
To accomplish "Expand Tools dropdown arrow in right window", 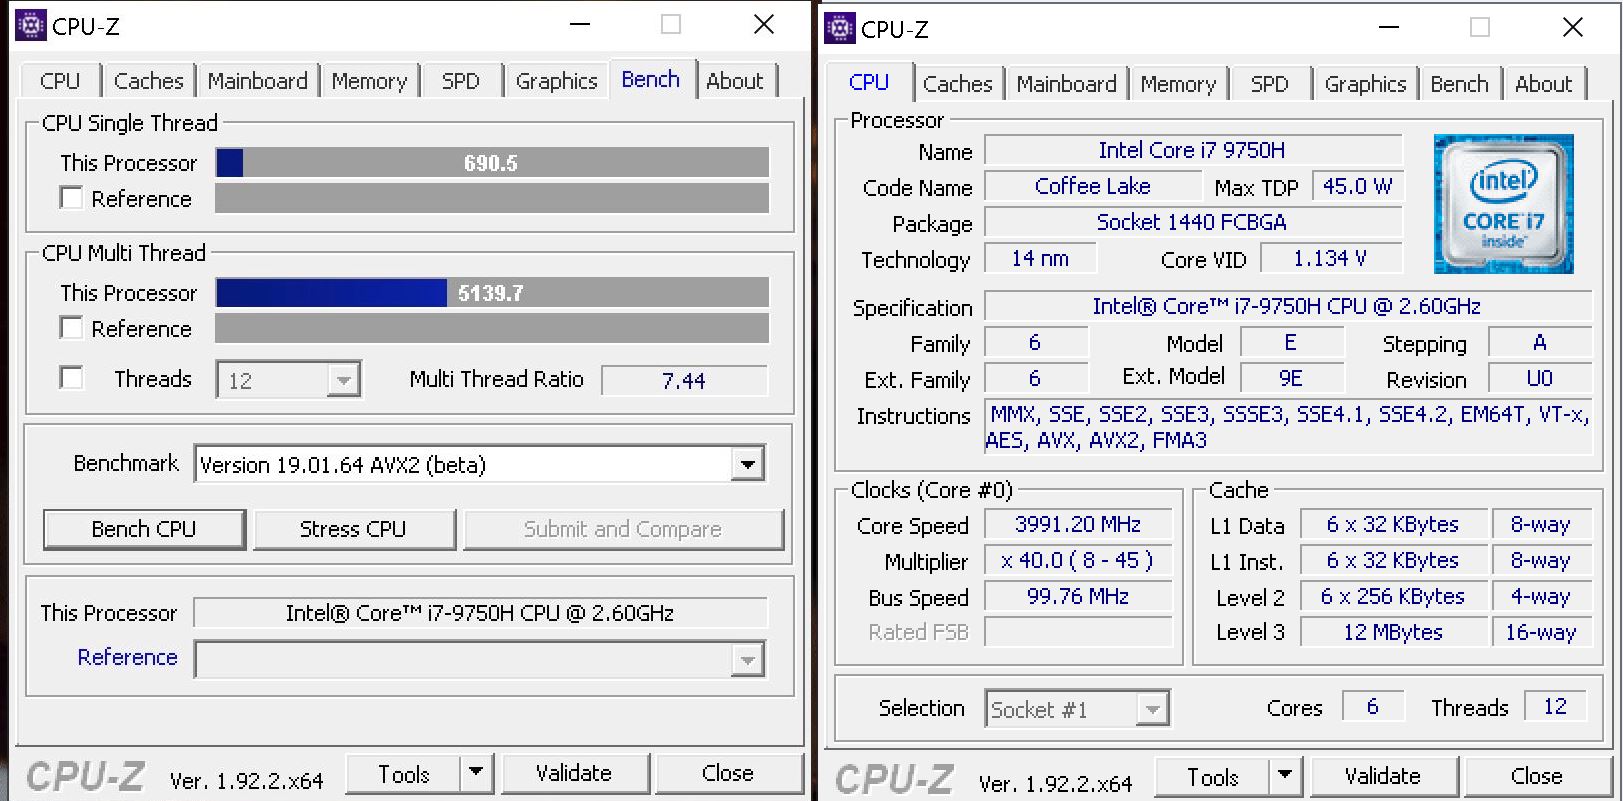I will tap(1284, 776).
